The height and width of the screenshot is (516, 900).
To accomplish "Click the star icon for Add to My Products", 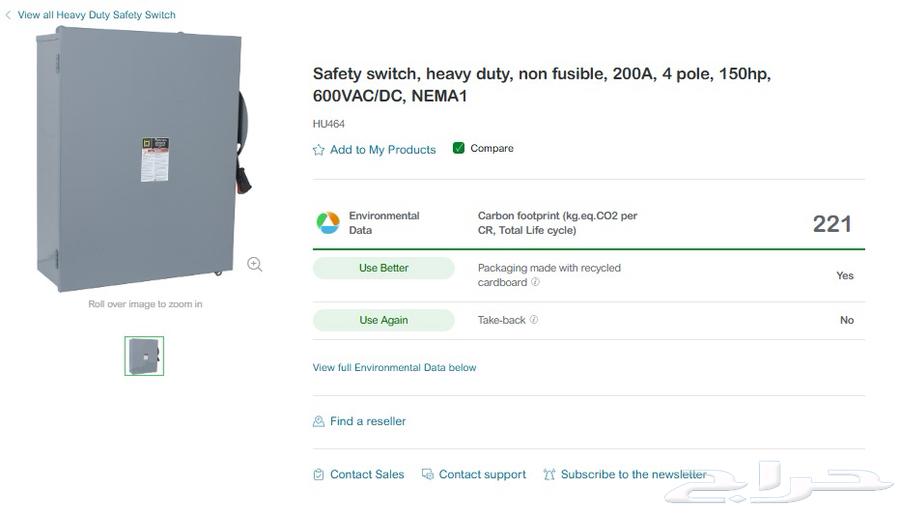I will [x=319, y=150].
